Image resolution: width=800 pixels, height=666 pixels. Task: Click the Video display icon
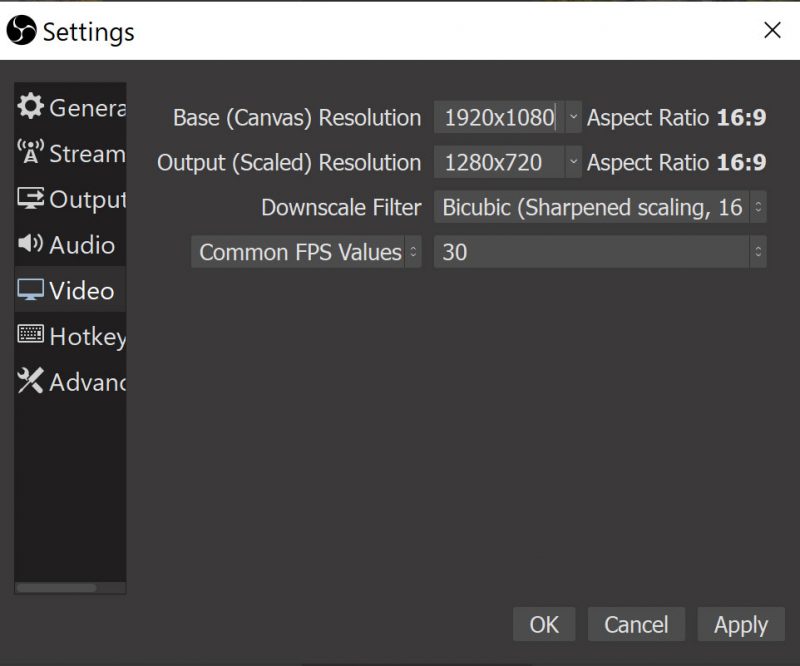(31, 290)
